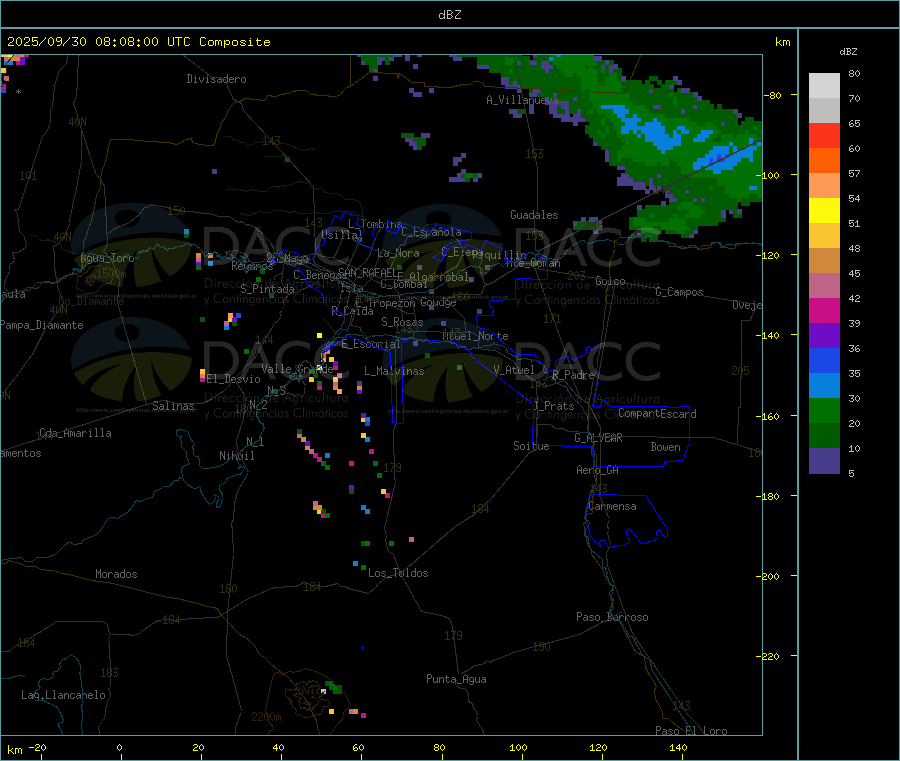Select the A_Villanueva place label

pyautogui.click(x=522, y=100)
